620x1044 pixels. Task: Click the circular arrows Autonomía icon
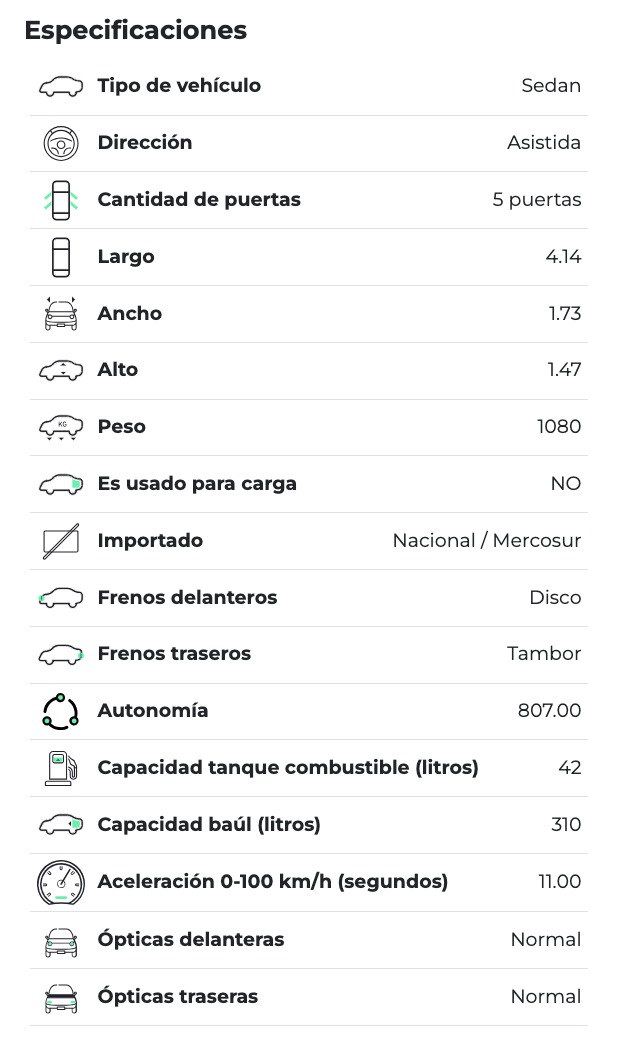coord(61,711)
